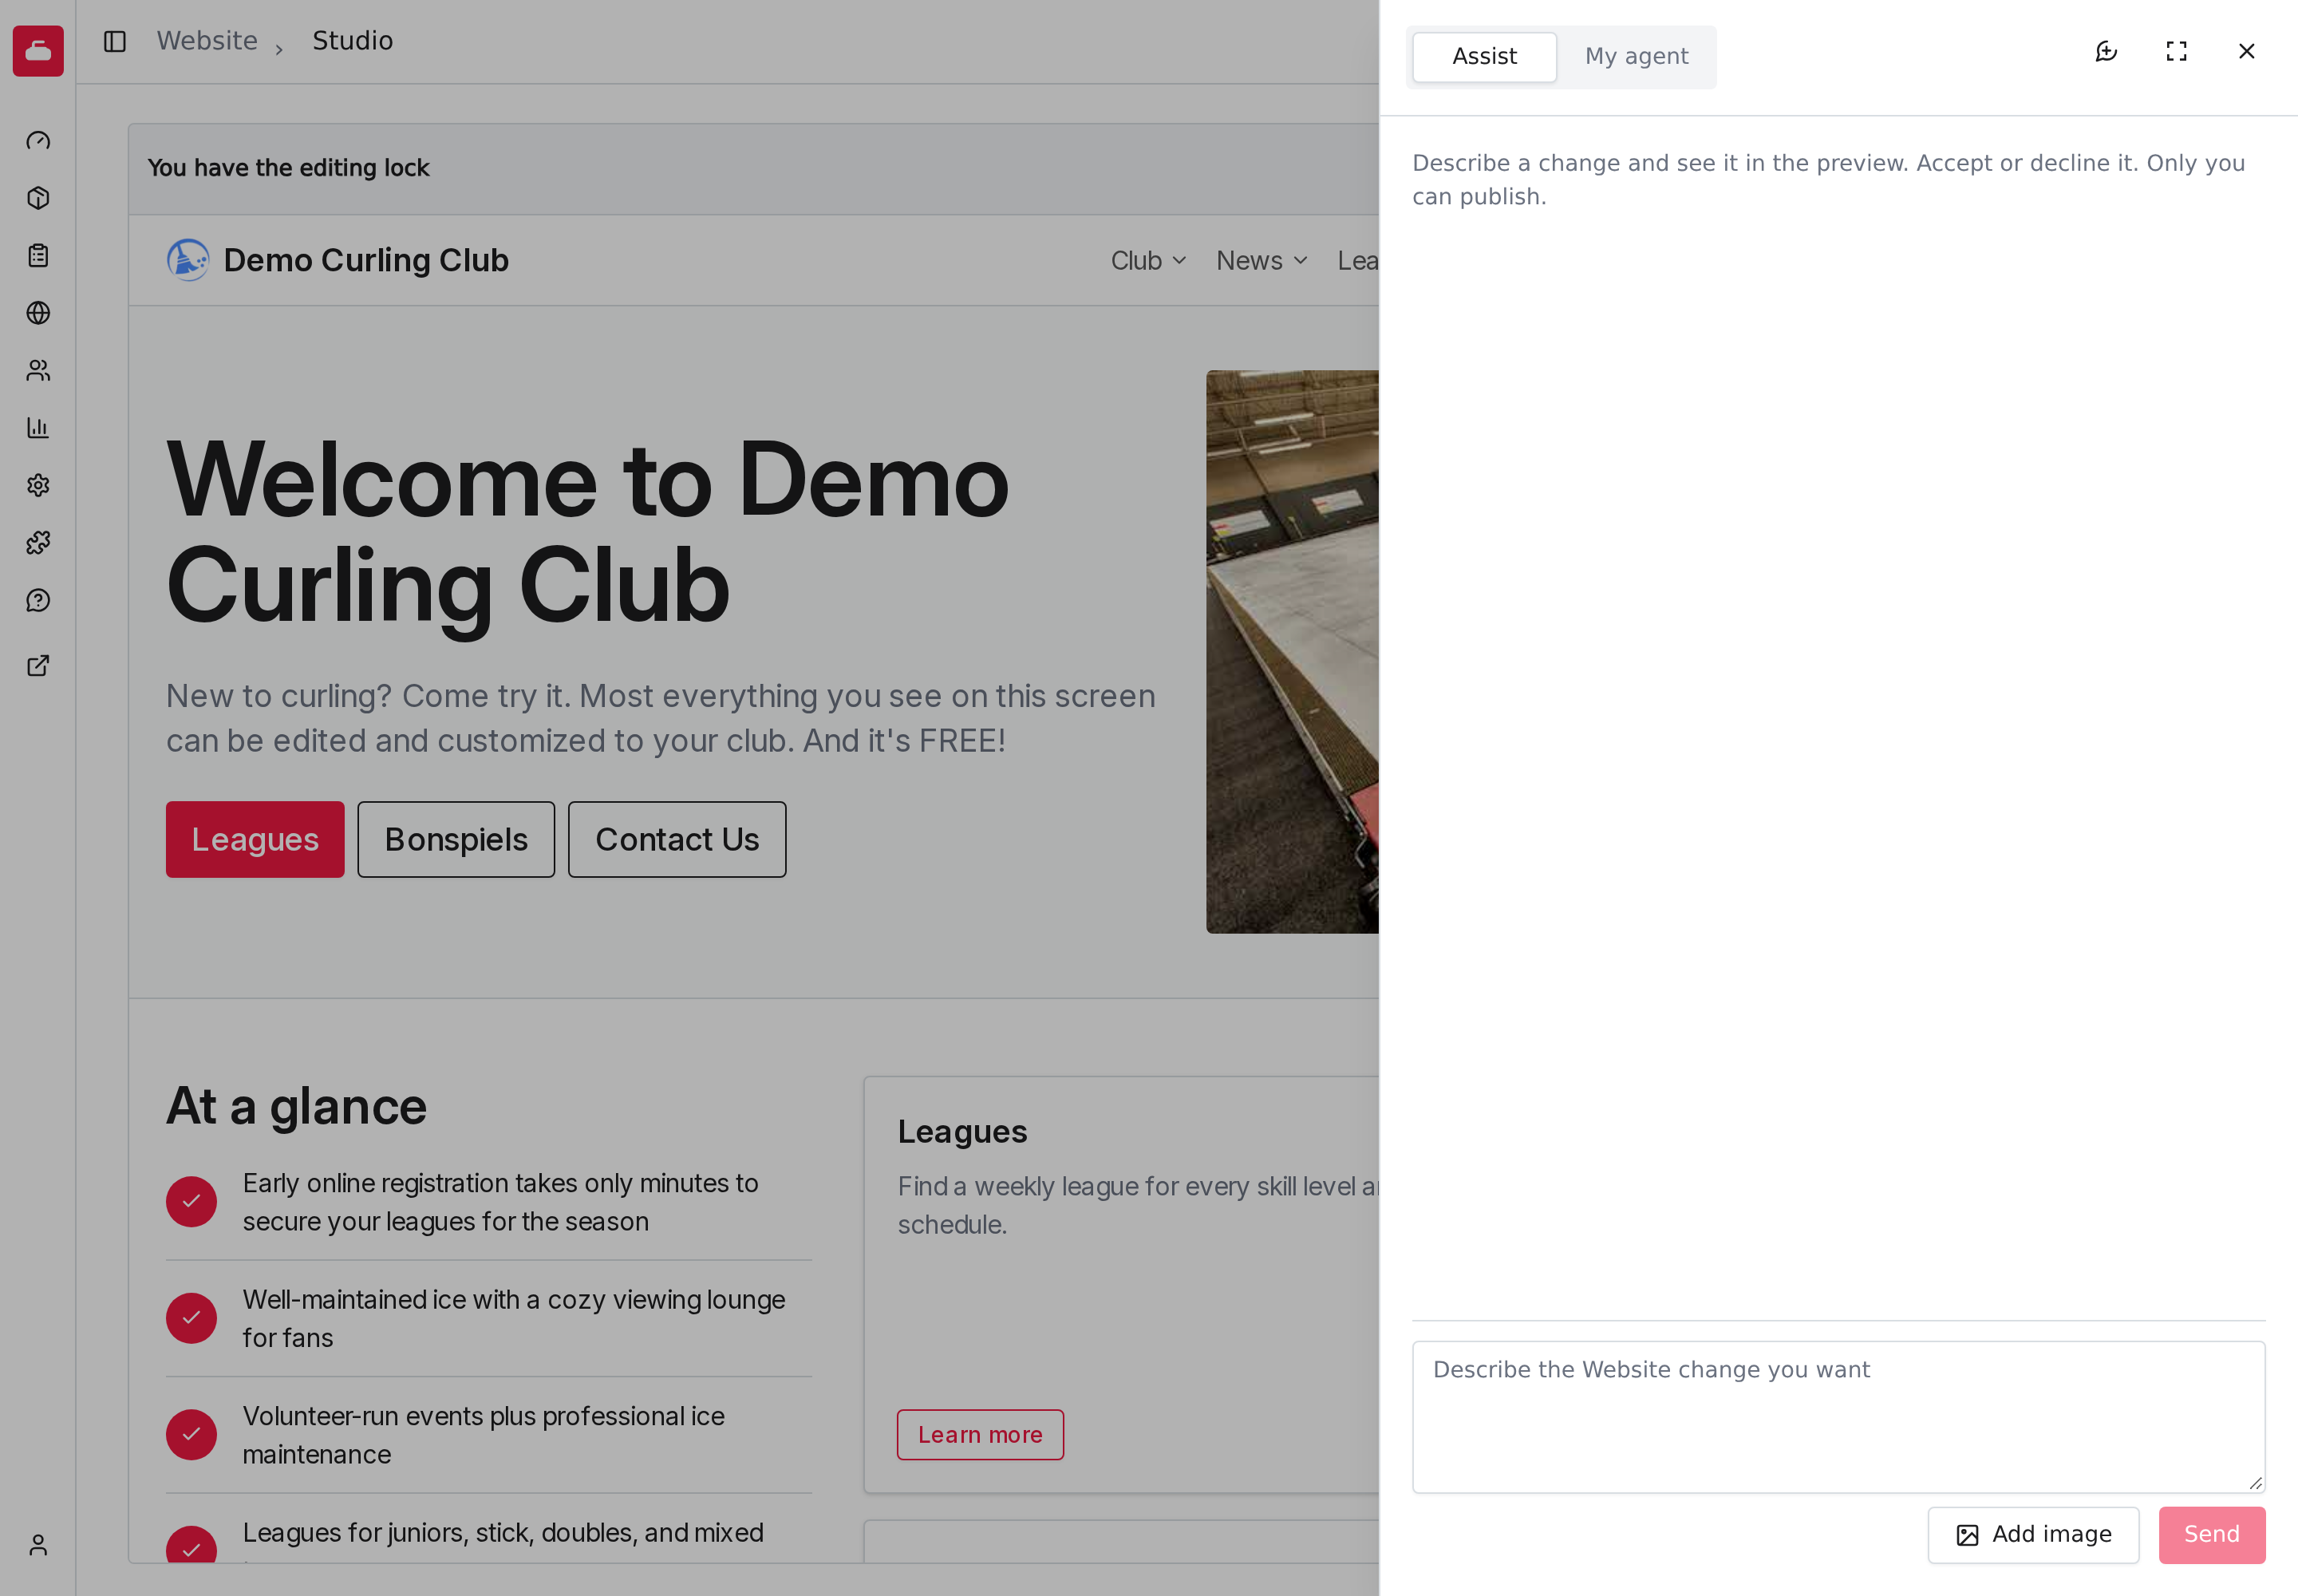The image size is (2298, 1596).
Task: Click the You have the editing lock notice
Action: tap(288, 168)
